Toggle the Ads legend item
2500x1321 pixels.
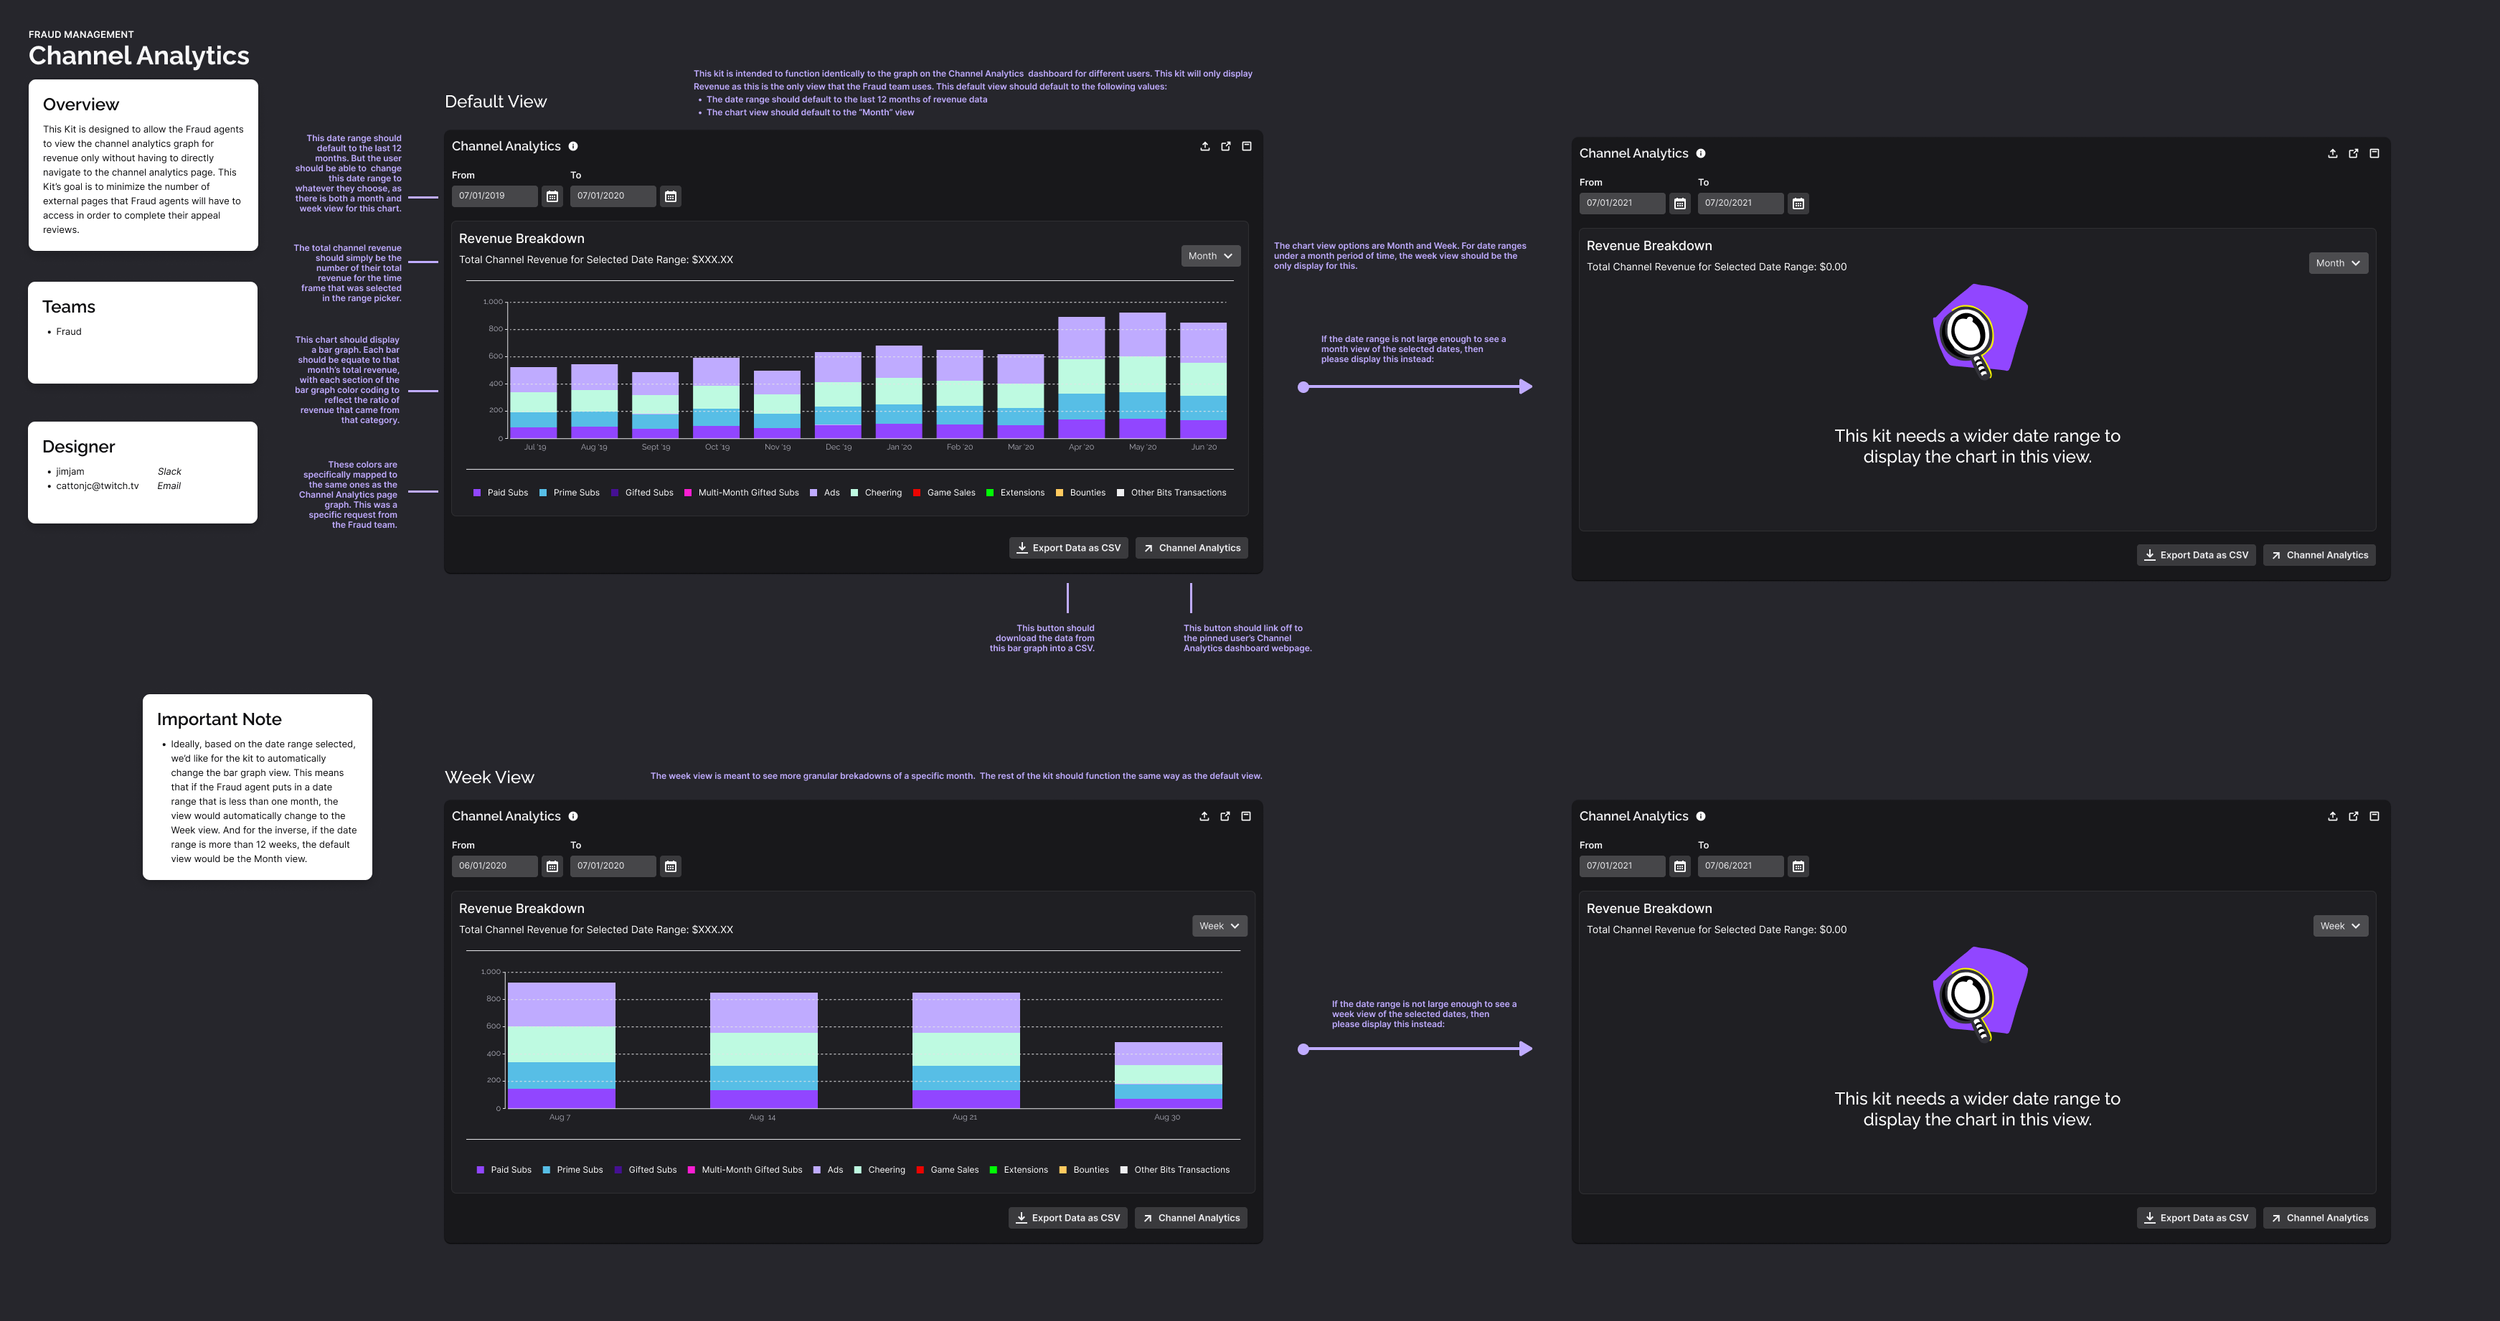[x=826, y=492]
